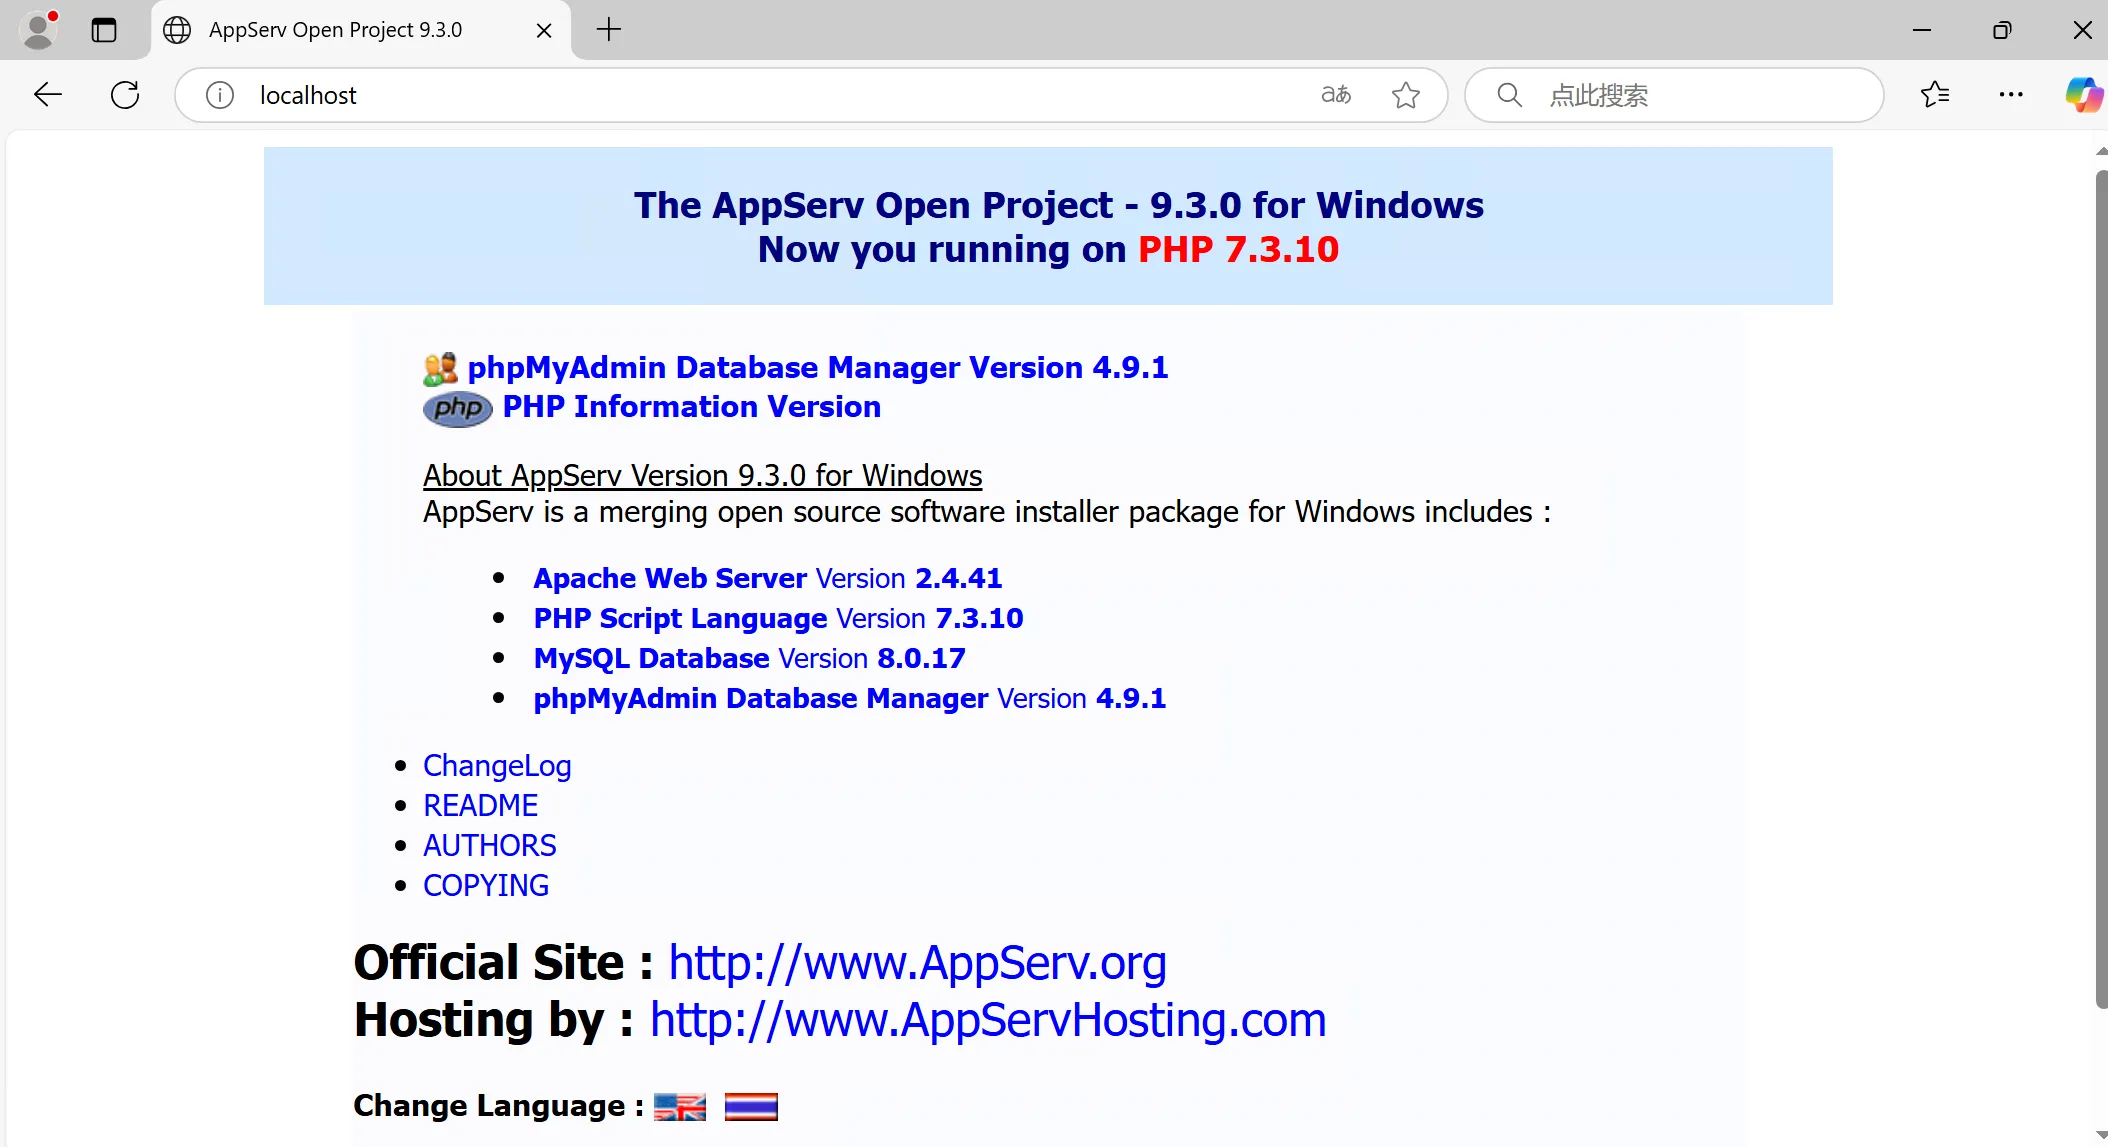Visit http://www.AppServHosting.com link

pyautogui.click(x=988, y=1020)
